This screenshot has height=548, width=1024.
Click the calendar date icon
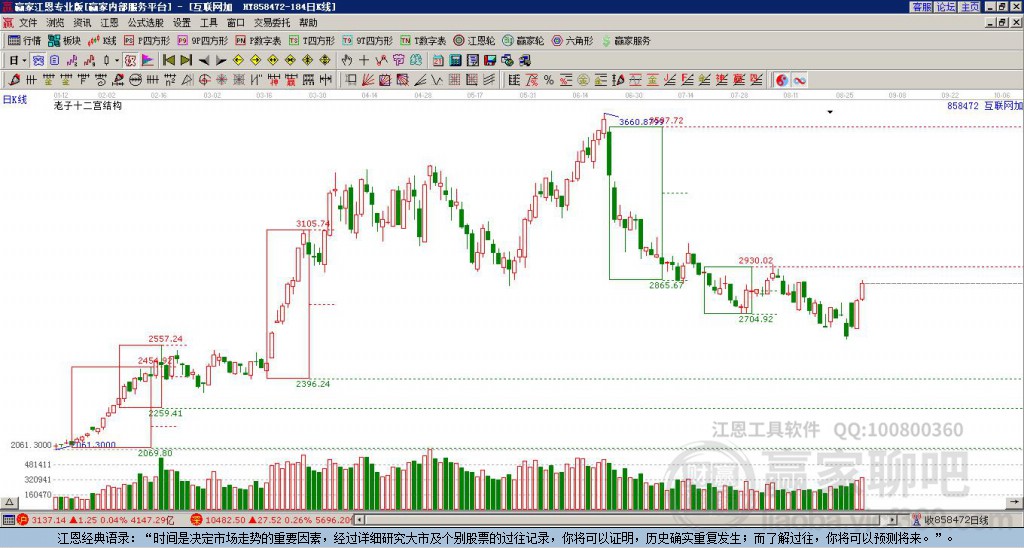pos(438,61)
